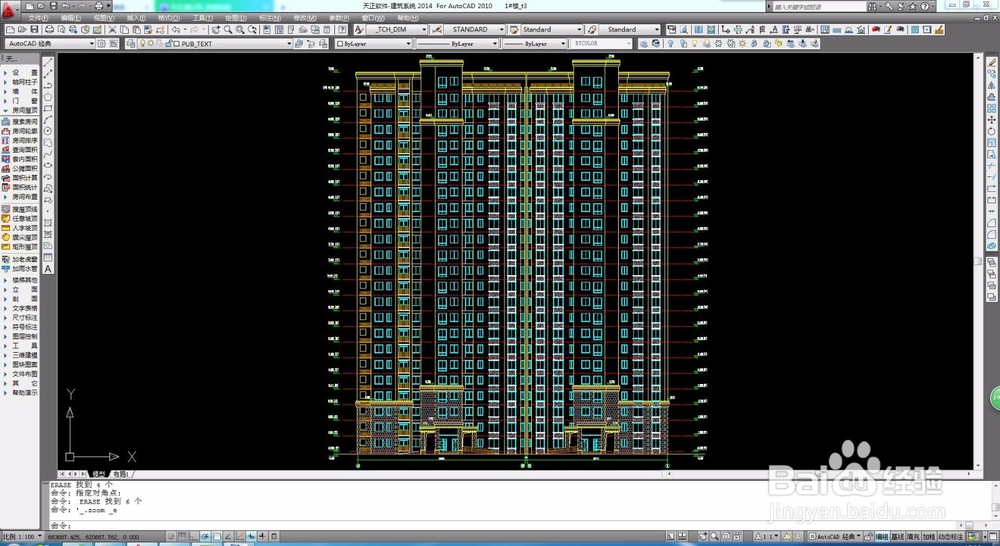Toggle Object Snap in status bar
The width and height of the screenshot is (1000, 546).
point(217,536)
